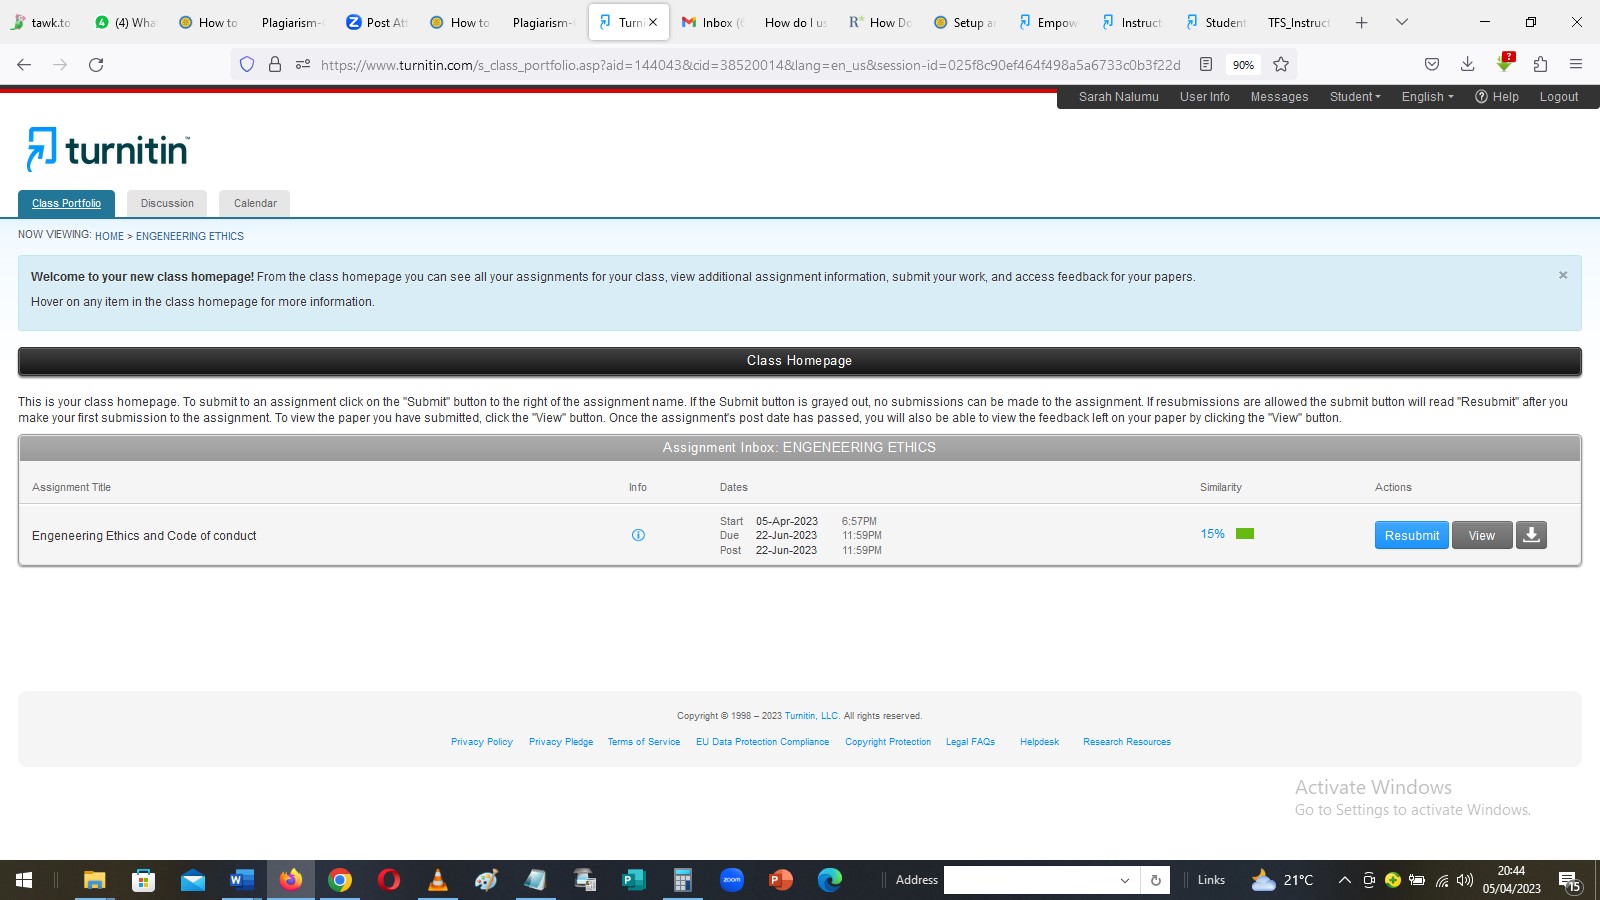Screen dimensions: 1600x900
Task: Switch to the tawk.to browser tab
Action: (42, 22)
